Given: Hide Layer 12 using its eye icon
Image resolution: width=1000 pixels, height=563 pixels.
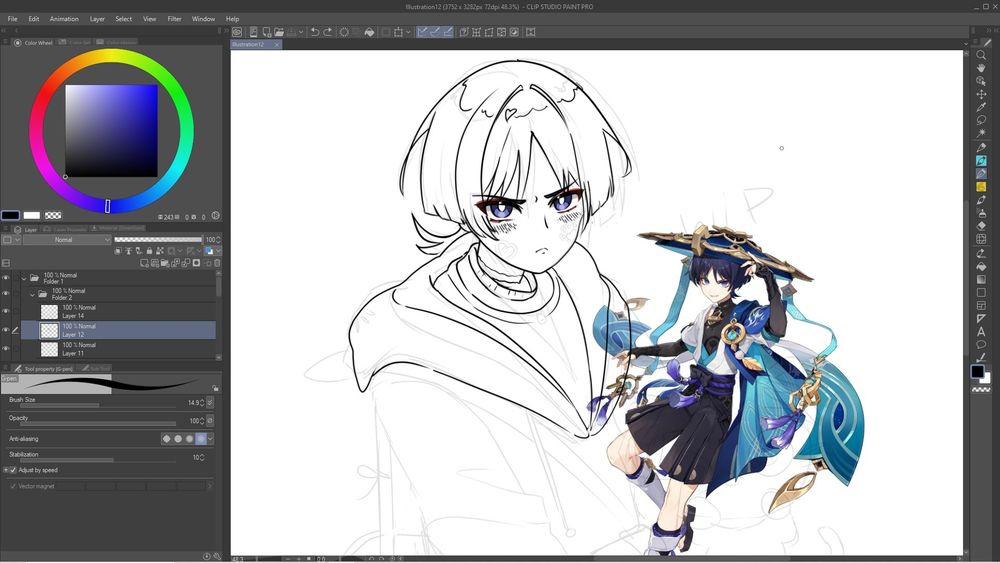Looking at the screenshot, I should pos(6,330).
